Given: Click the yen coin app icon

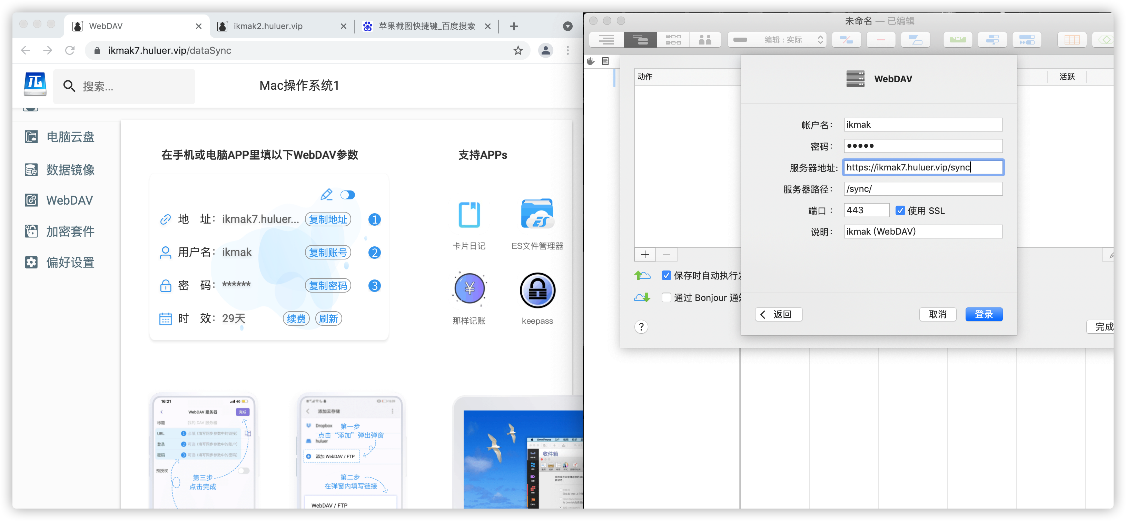Looking at the screenshot, I should (x=469, y=290).
